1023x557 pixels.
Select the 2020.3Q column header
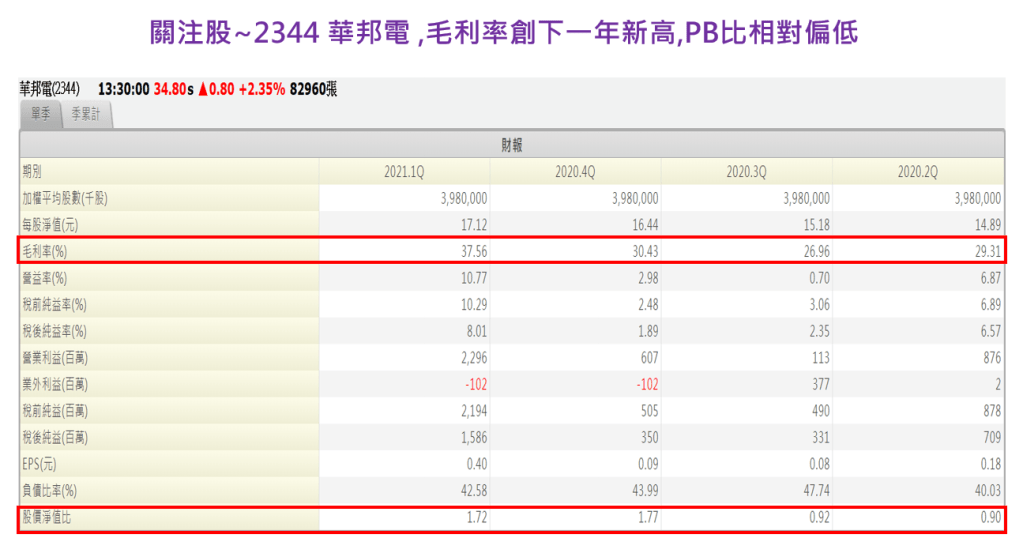click(x=746, y=171)
